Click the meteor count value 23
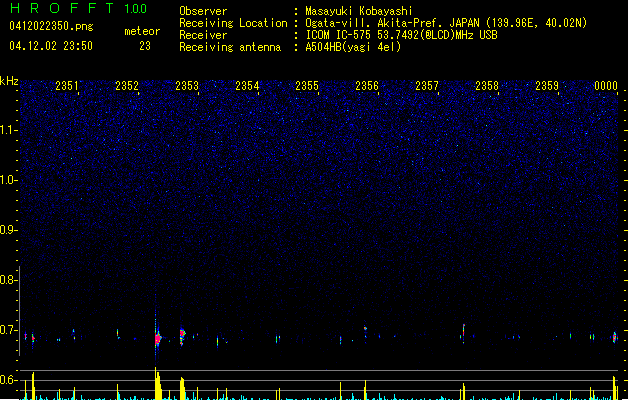 [x=145, y=46]
